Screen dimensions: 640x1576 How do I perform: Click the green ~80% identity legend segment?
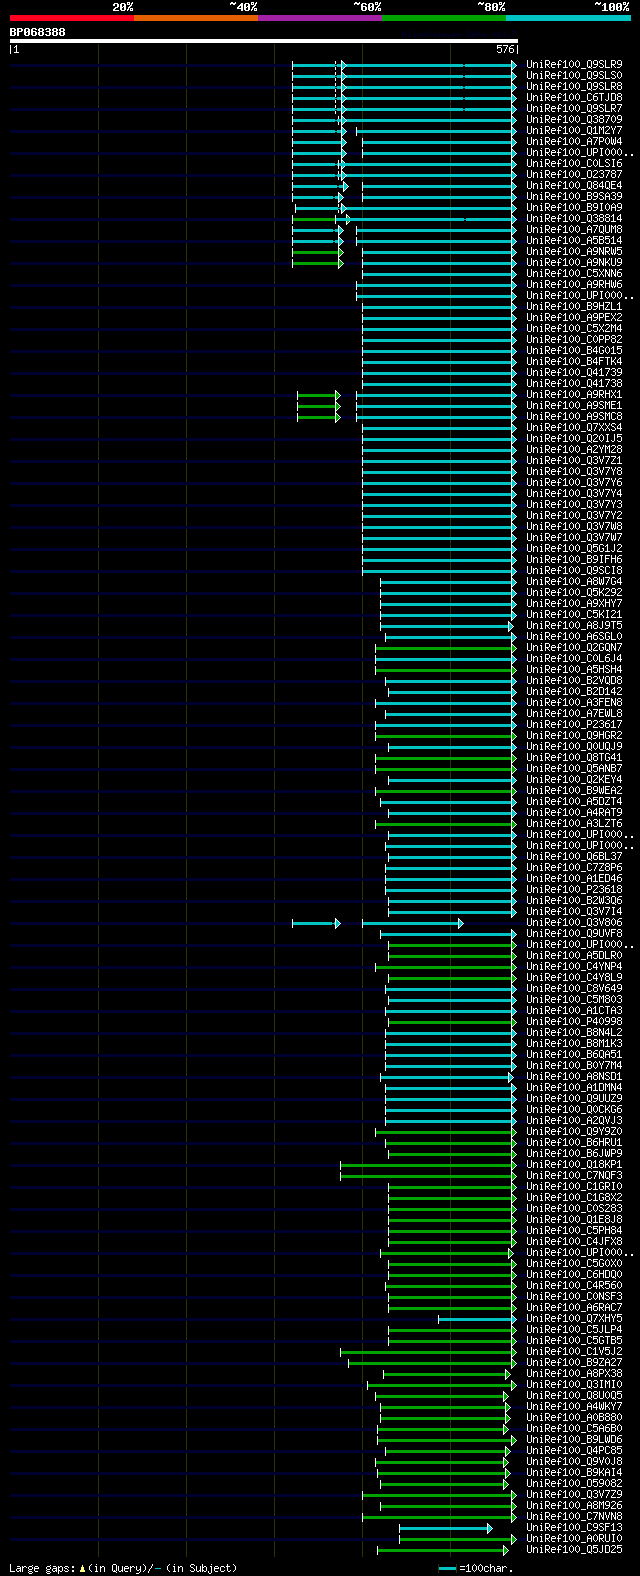(443, 18)
